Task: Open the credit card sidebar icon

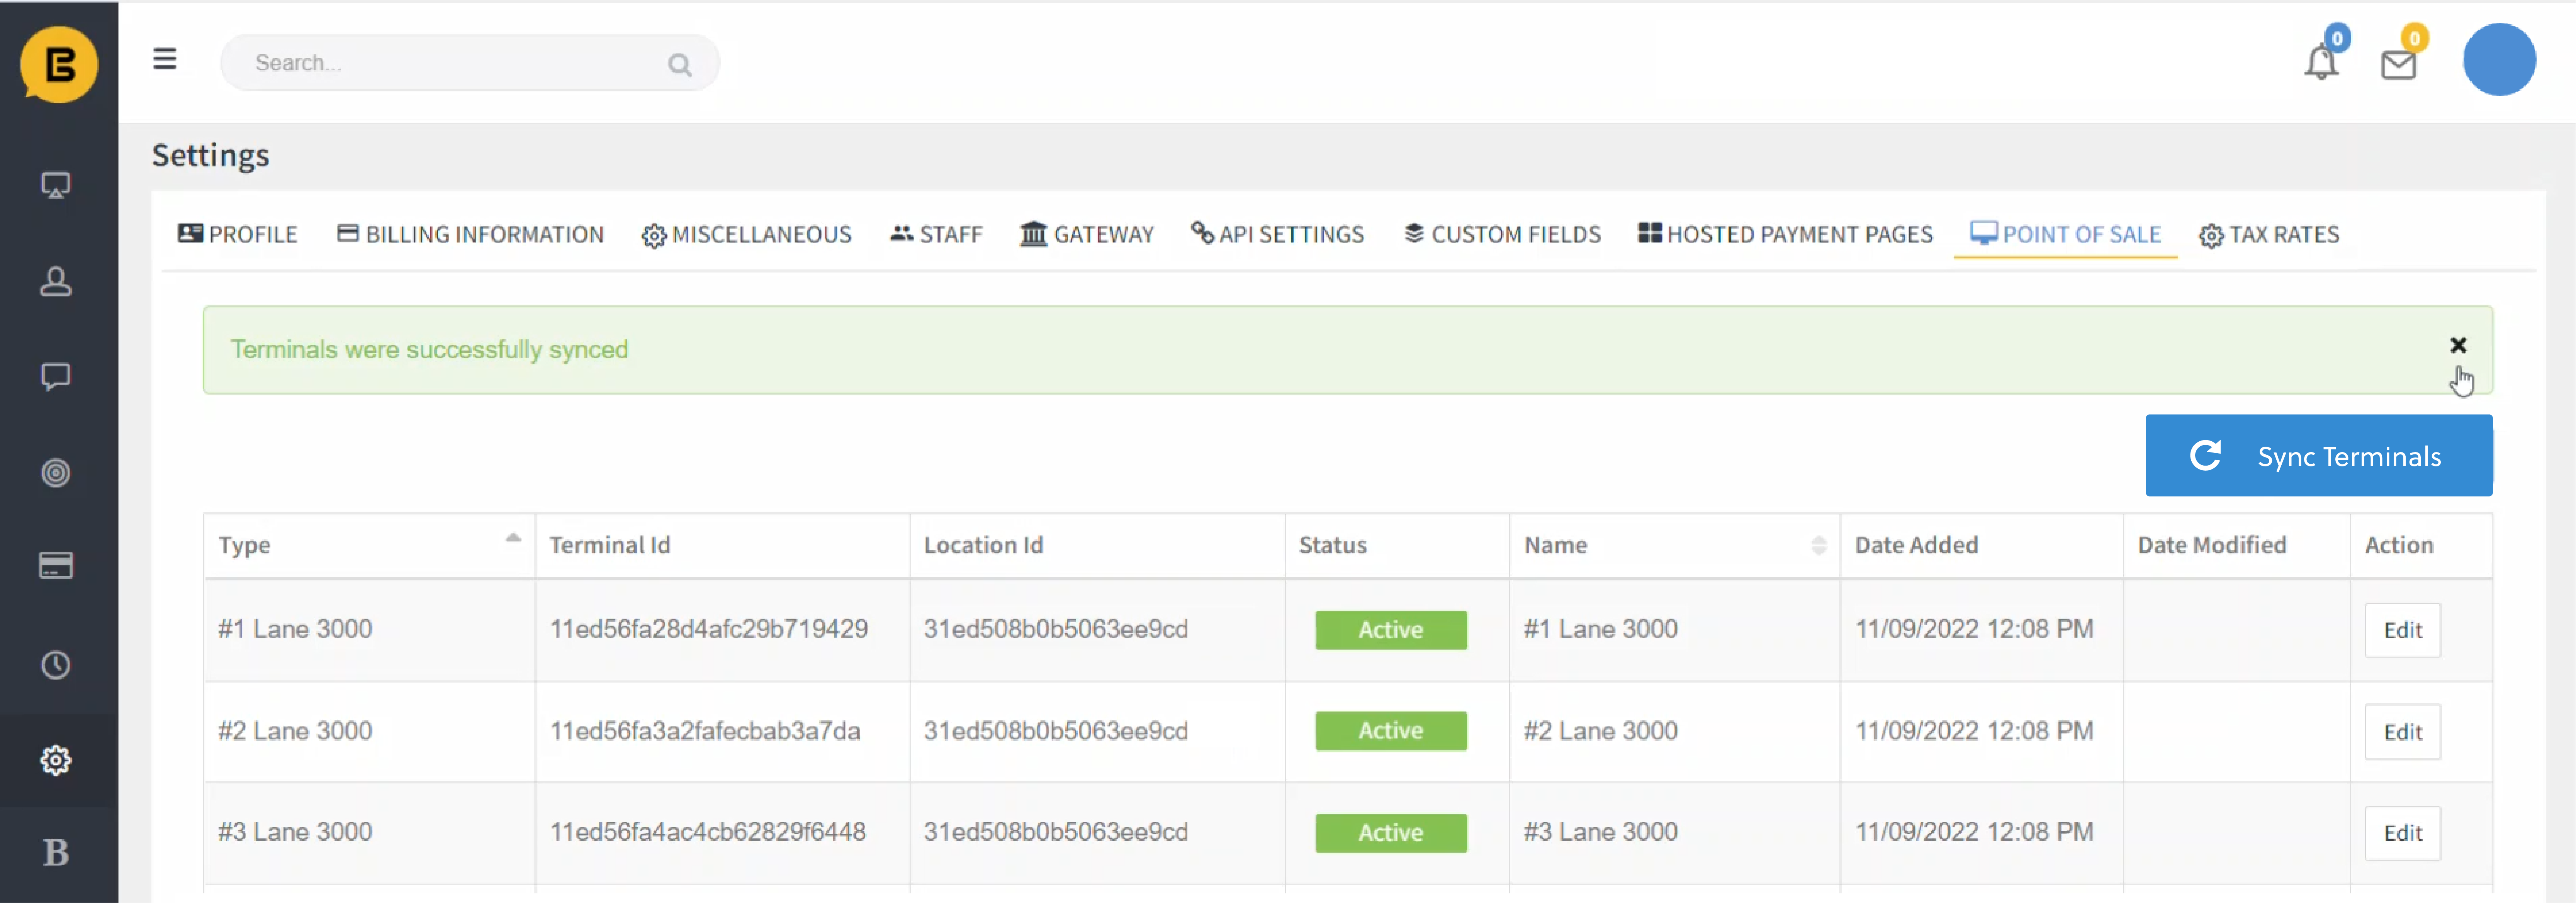Action: pyautogui.click(x=56, y=566)
